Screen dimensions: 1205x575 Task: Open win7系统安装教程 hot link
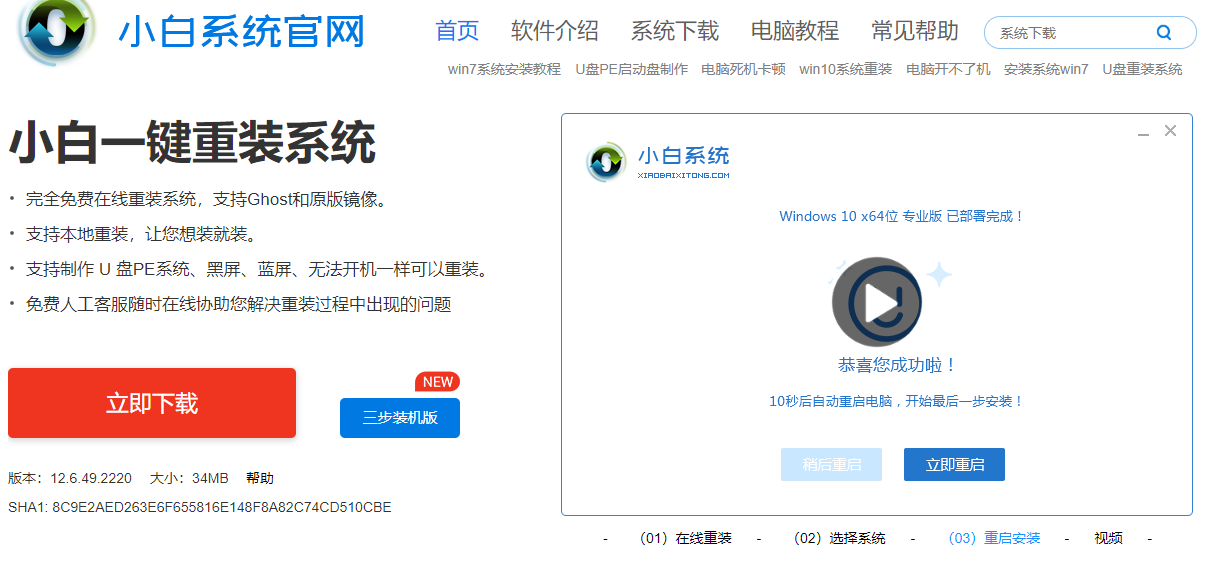pyautogui.click(x=504, y=69)
